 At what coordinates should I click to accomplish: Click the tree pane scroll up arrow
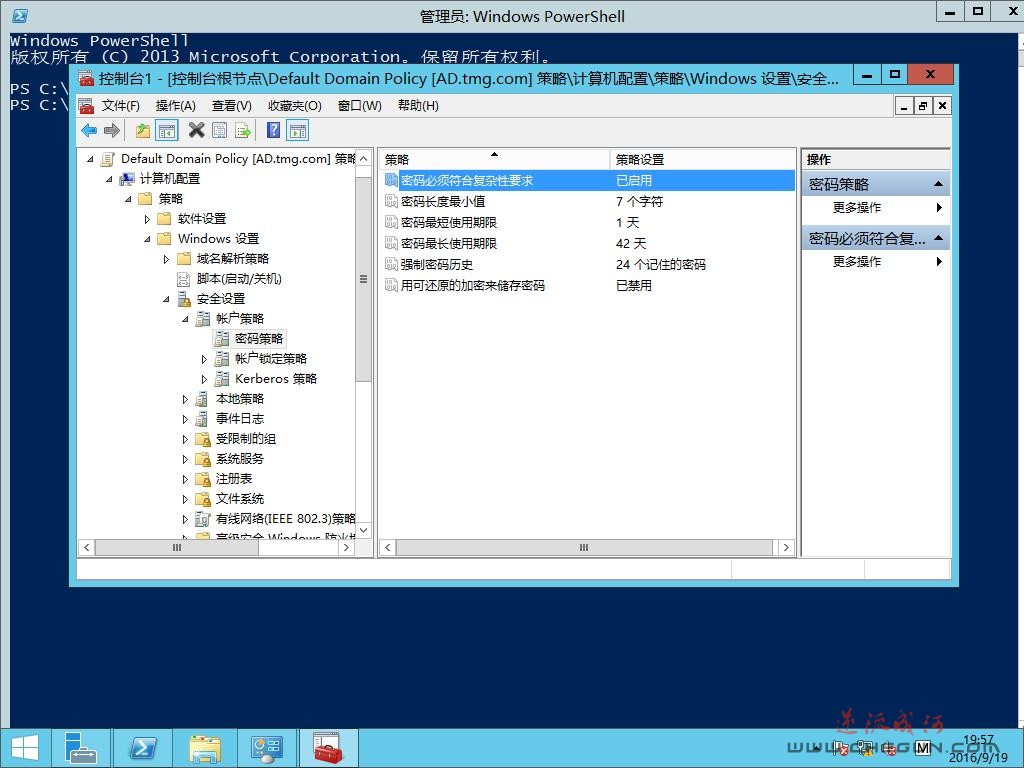pos(364,159)
